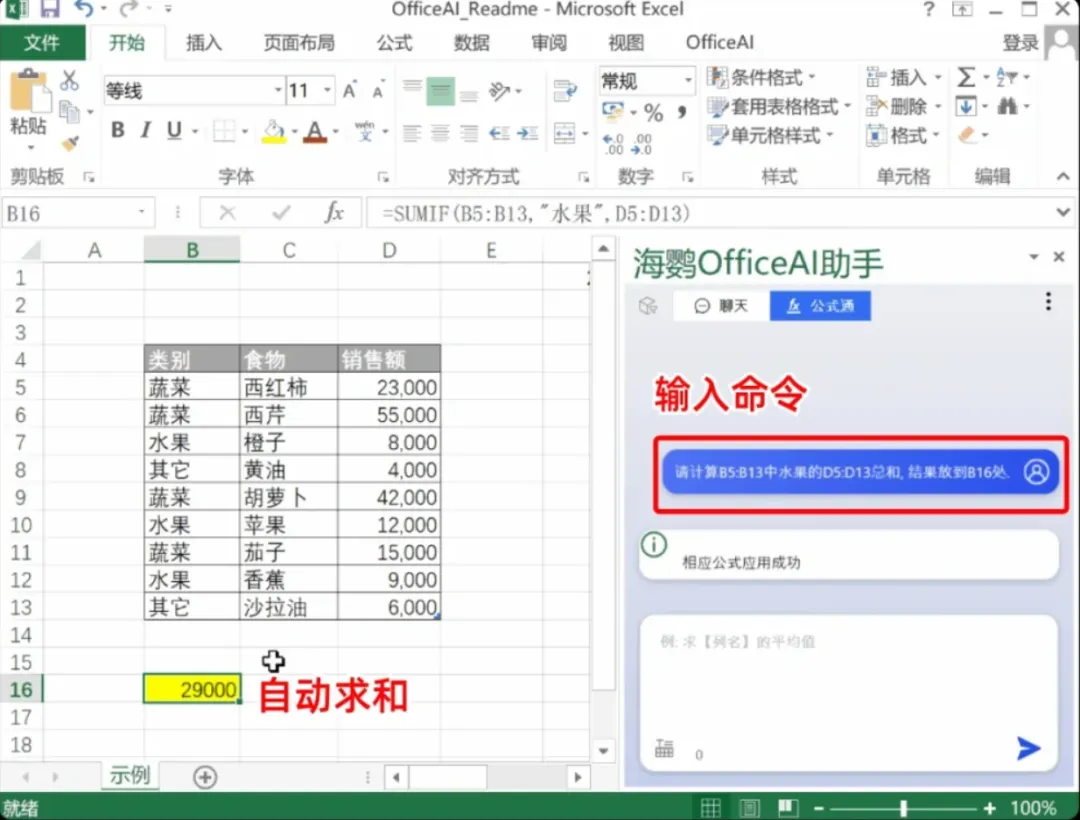
Task: Open the font name dropdown
Action: [278, 90]
